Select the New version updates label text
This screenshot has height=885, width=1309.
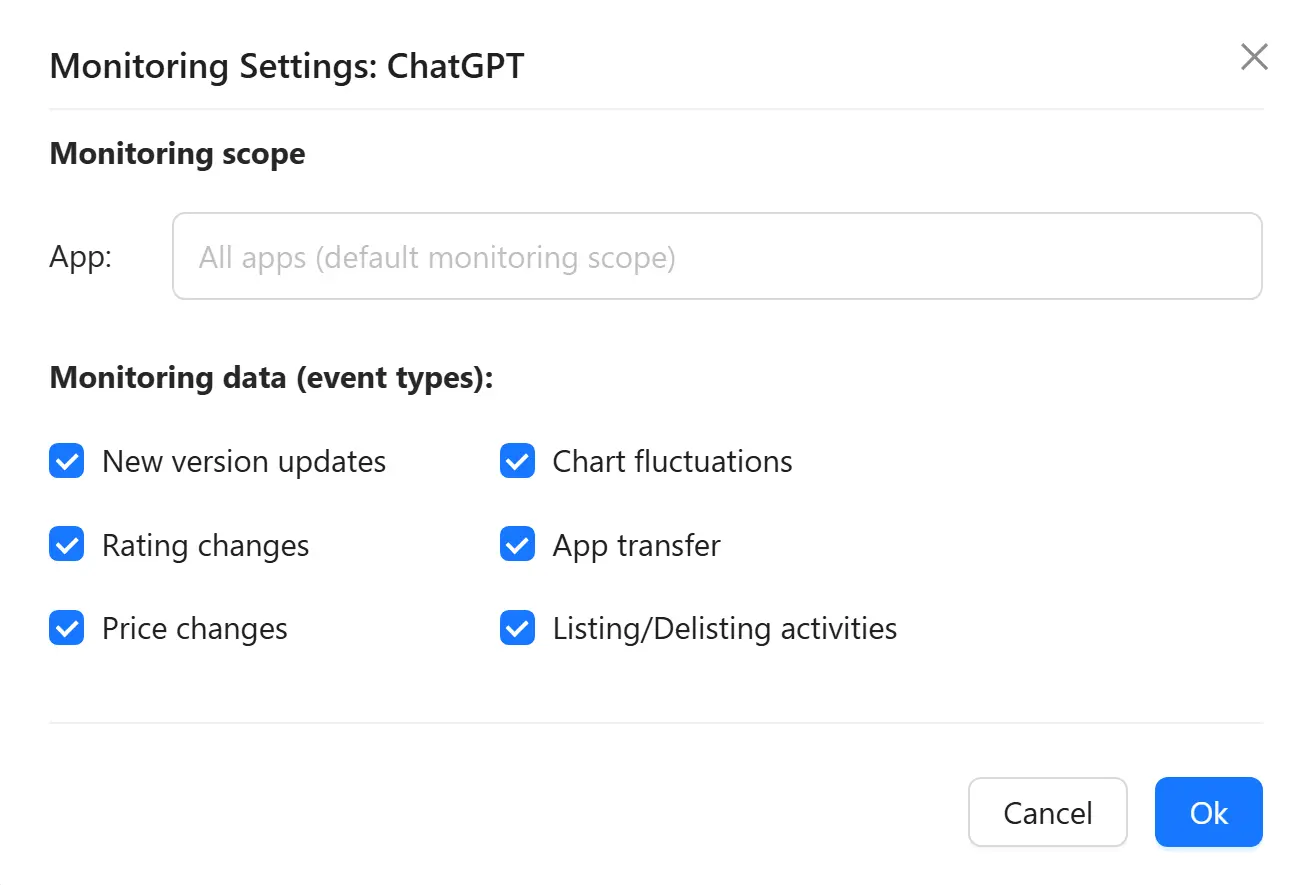click(243, 461)
